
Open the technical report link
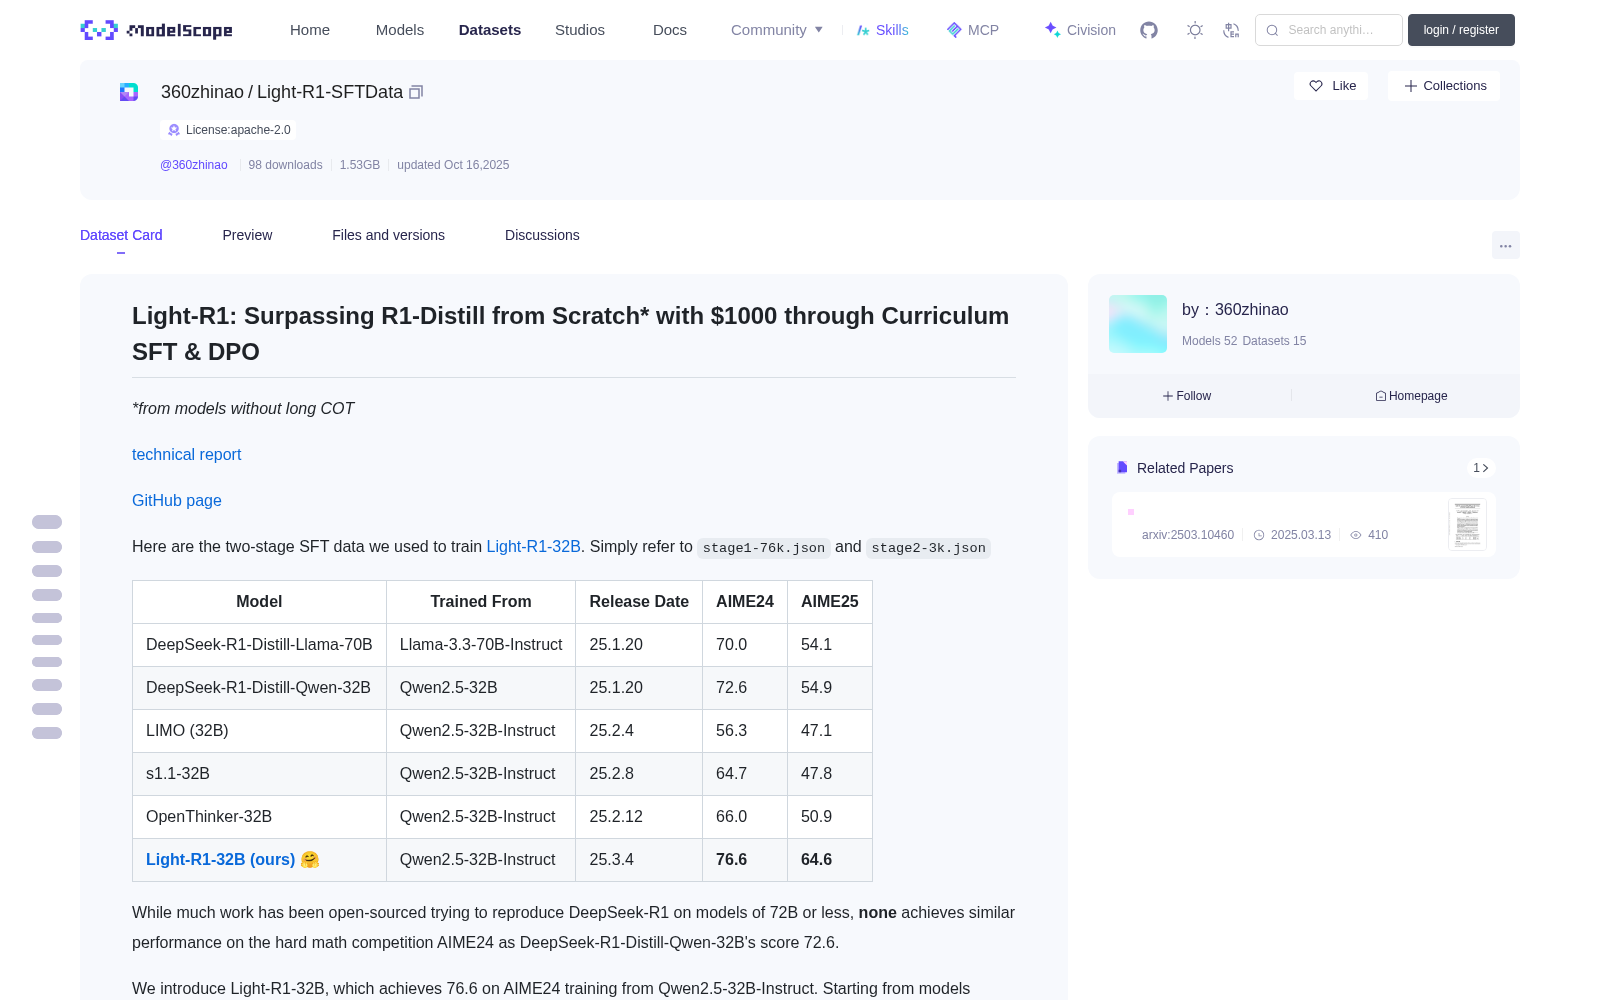pyautogui.click(x=186, y=454)
